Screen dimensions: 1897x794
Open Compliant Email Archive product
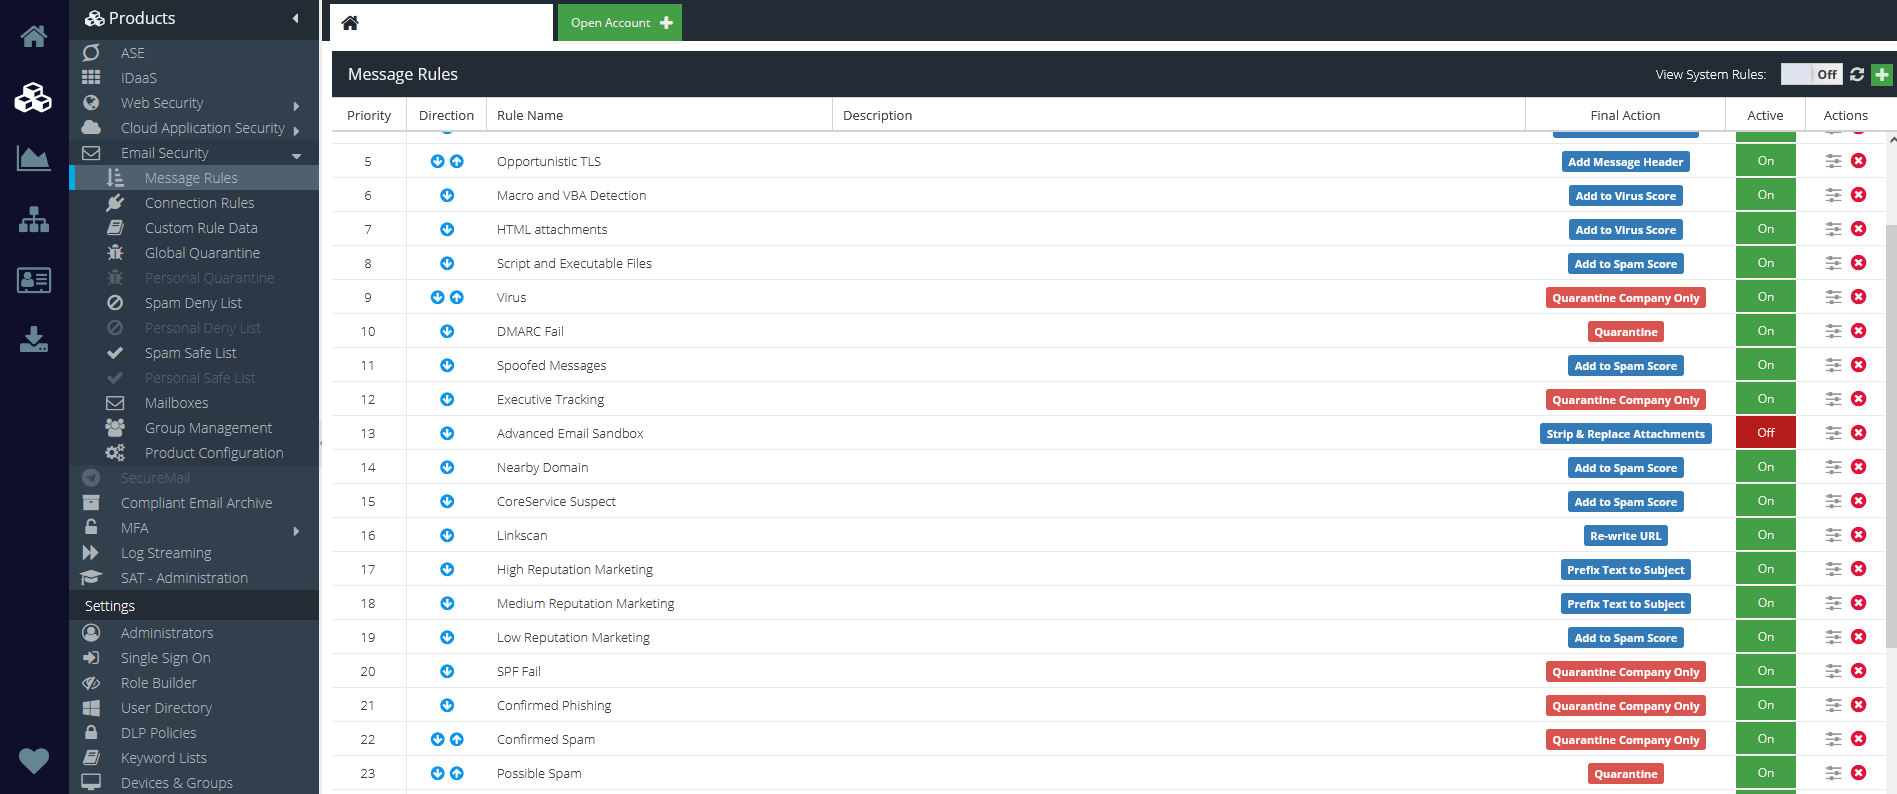(x=194, y=503)
